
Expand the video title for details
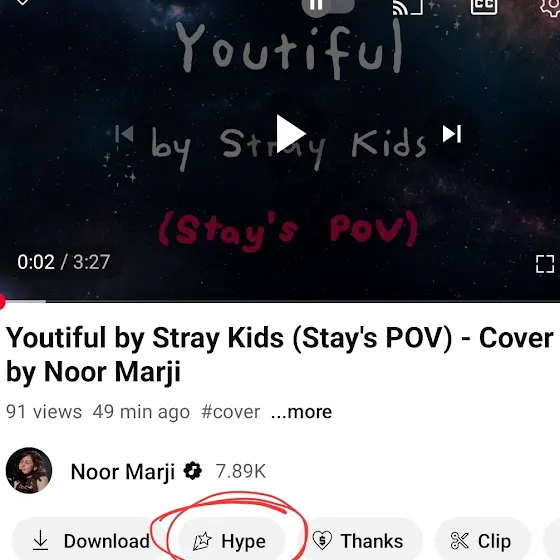tap(280, 354)
